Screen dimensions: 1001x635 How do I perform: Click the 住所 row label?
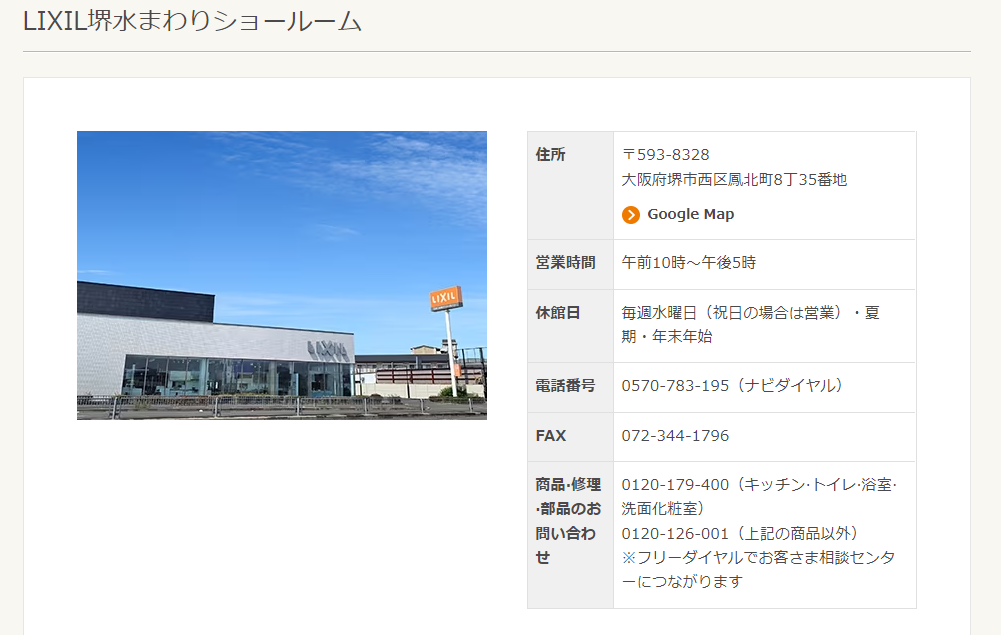[x=550, y=155]
